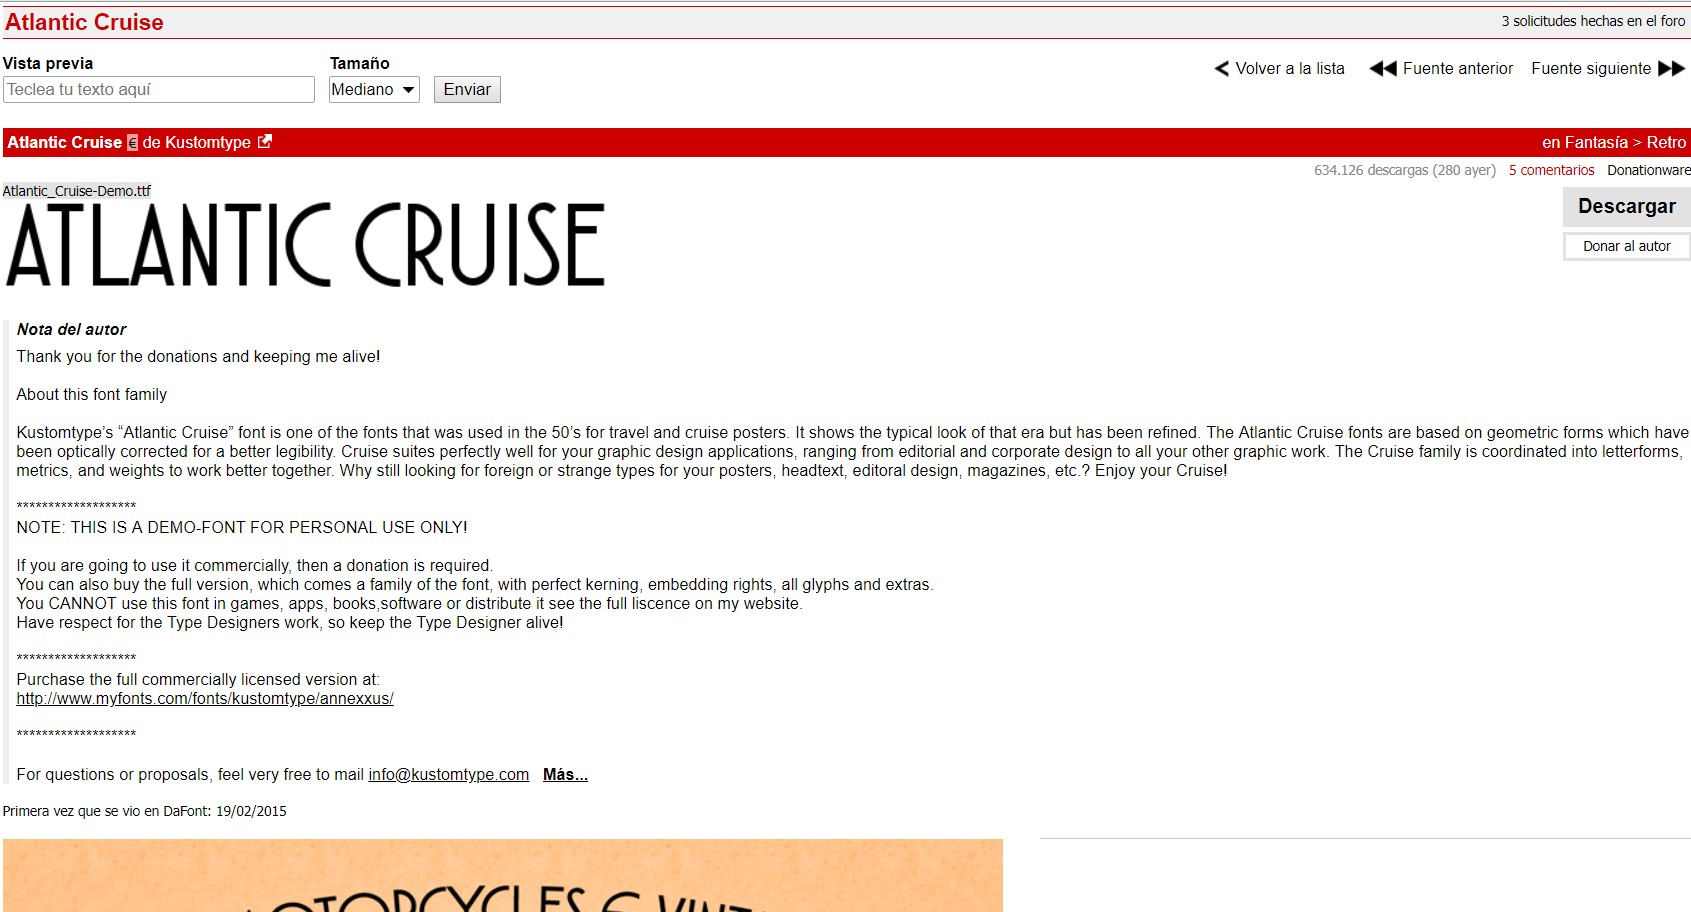Click the Primera vez que se vio date text
Screen dimensions: 1691x912
[x=145, y=811]
